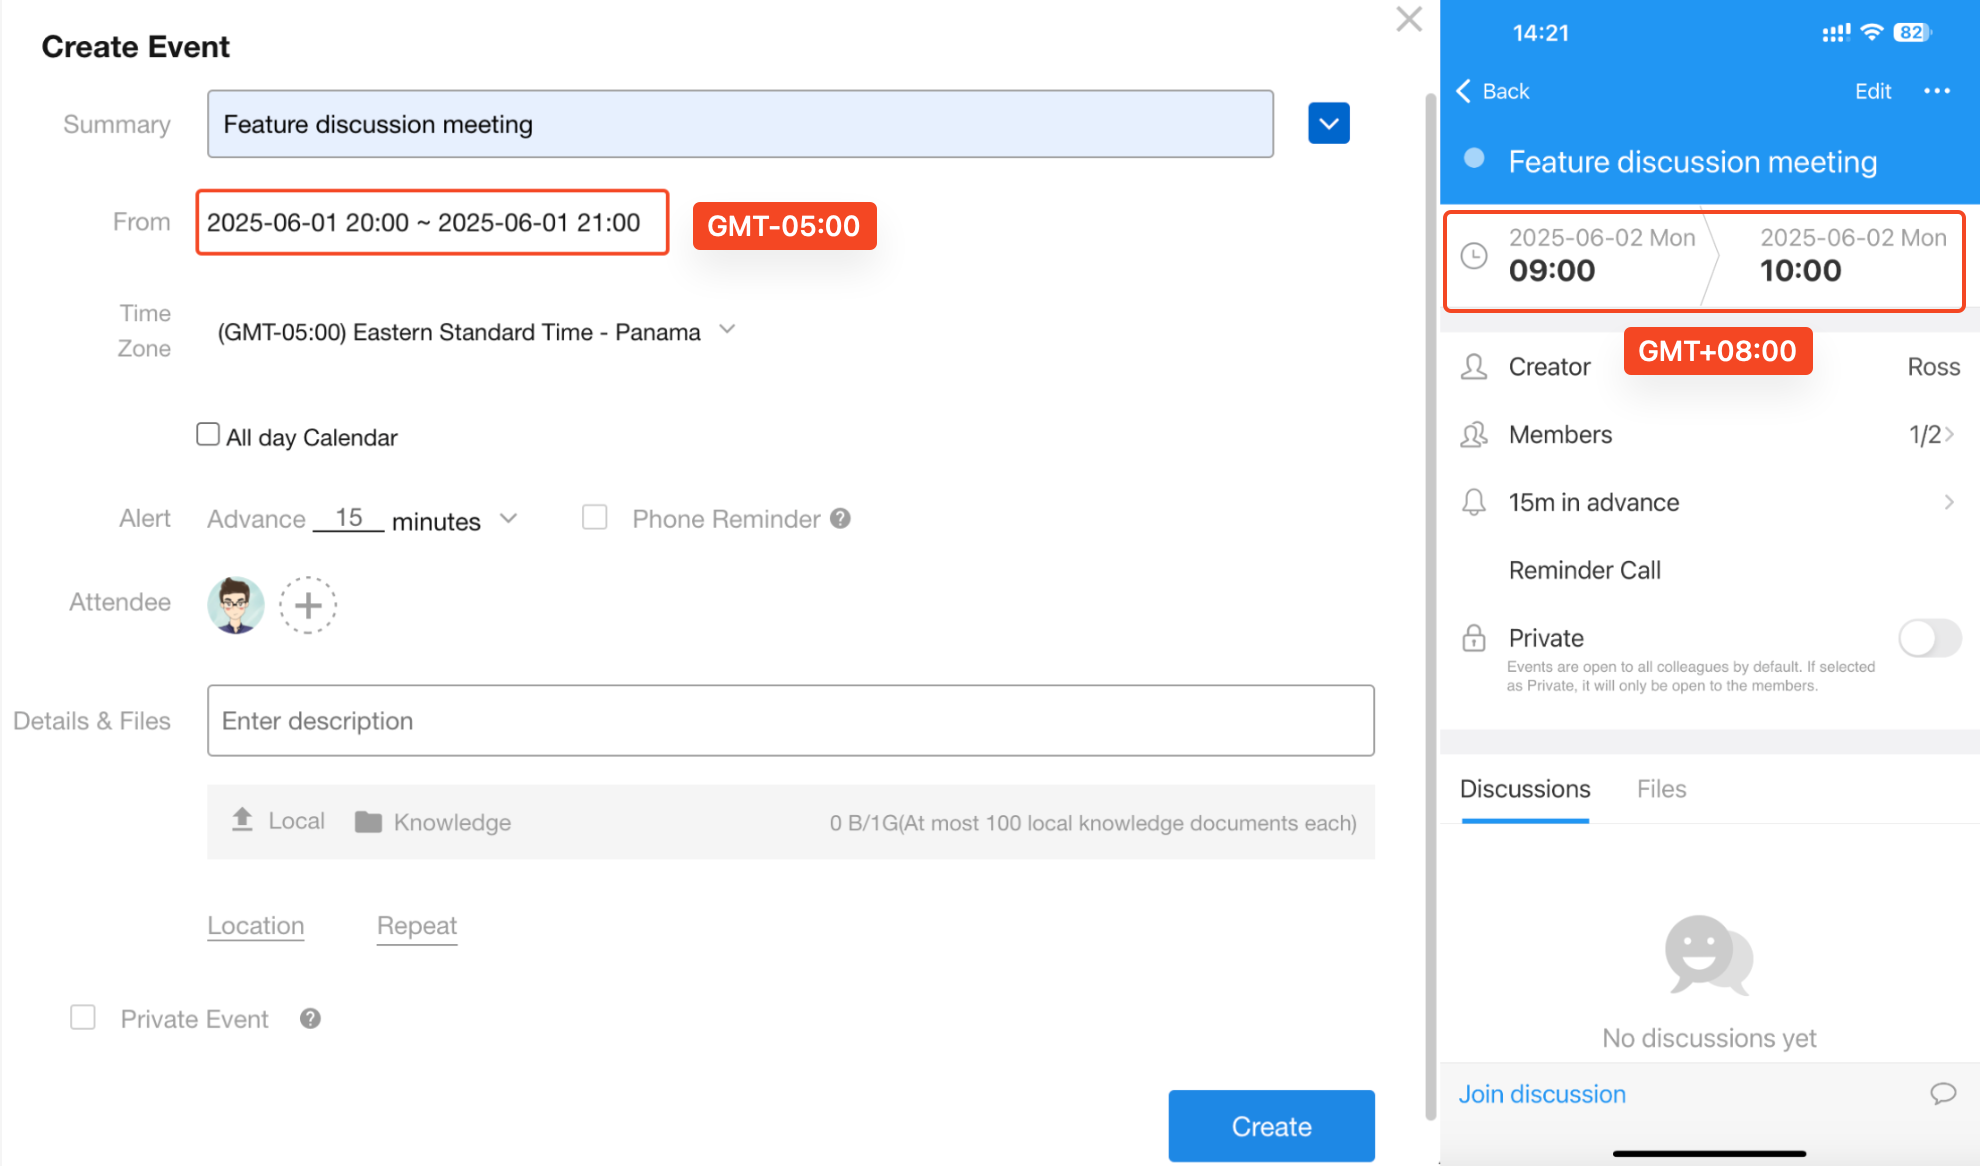Click the Enter description field
The image size is (1984, 1166).
(790, 721)
